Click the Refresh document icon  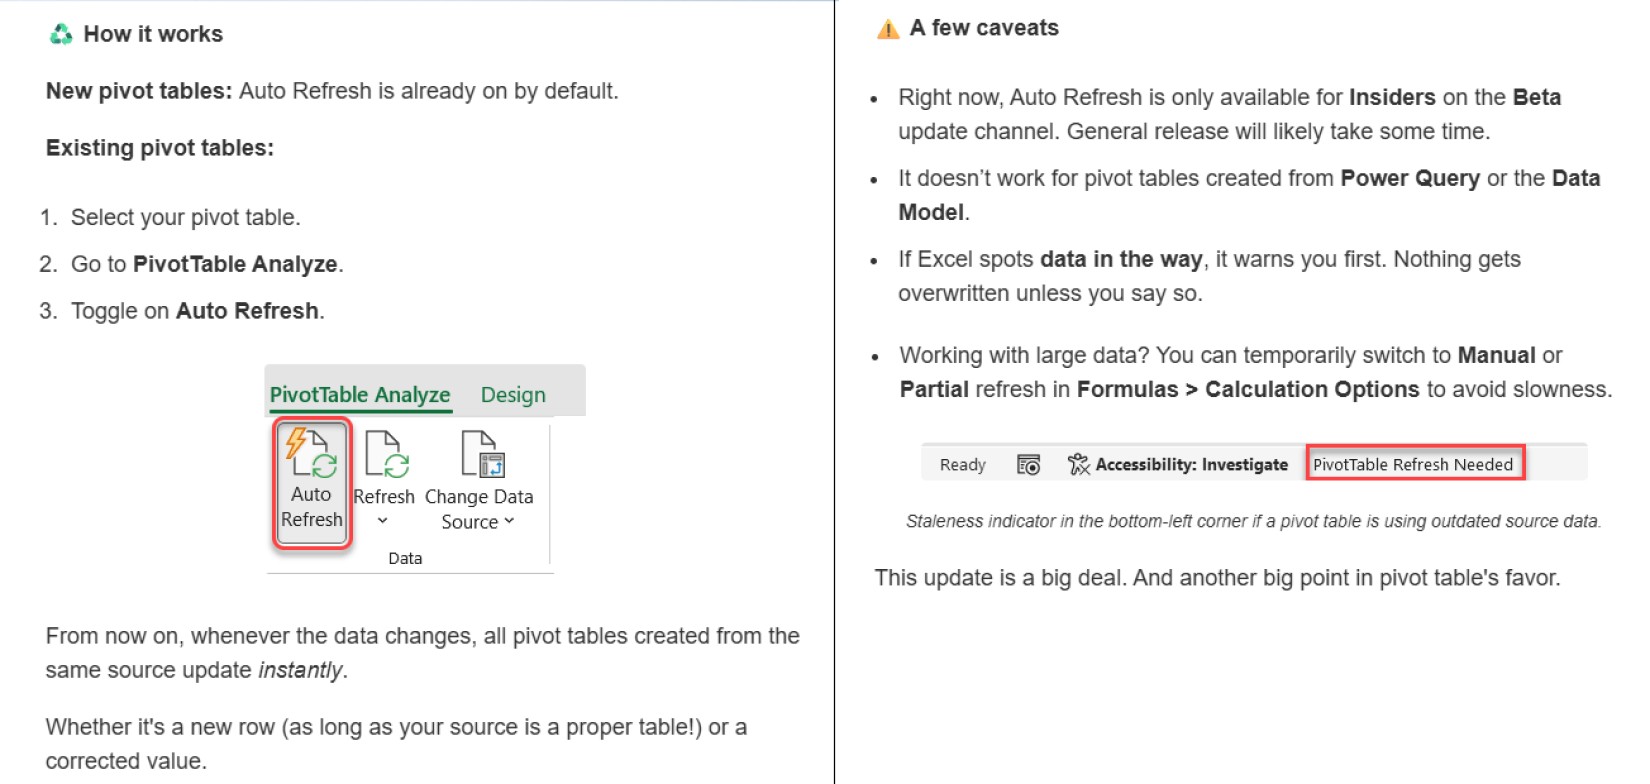click(387, 455)
